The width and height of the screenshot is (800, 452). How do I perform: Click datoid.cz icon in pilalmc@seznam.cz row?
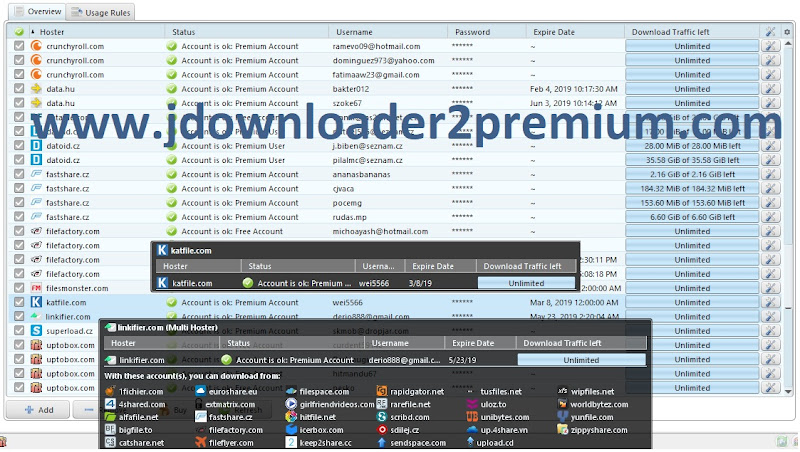point(36,160)
